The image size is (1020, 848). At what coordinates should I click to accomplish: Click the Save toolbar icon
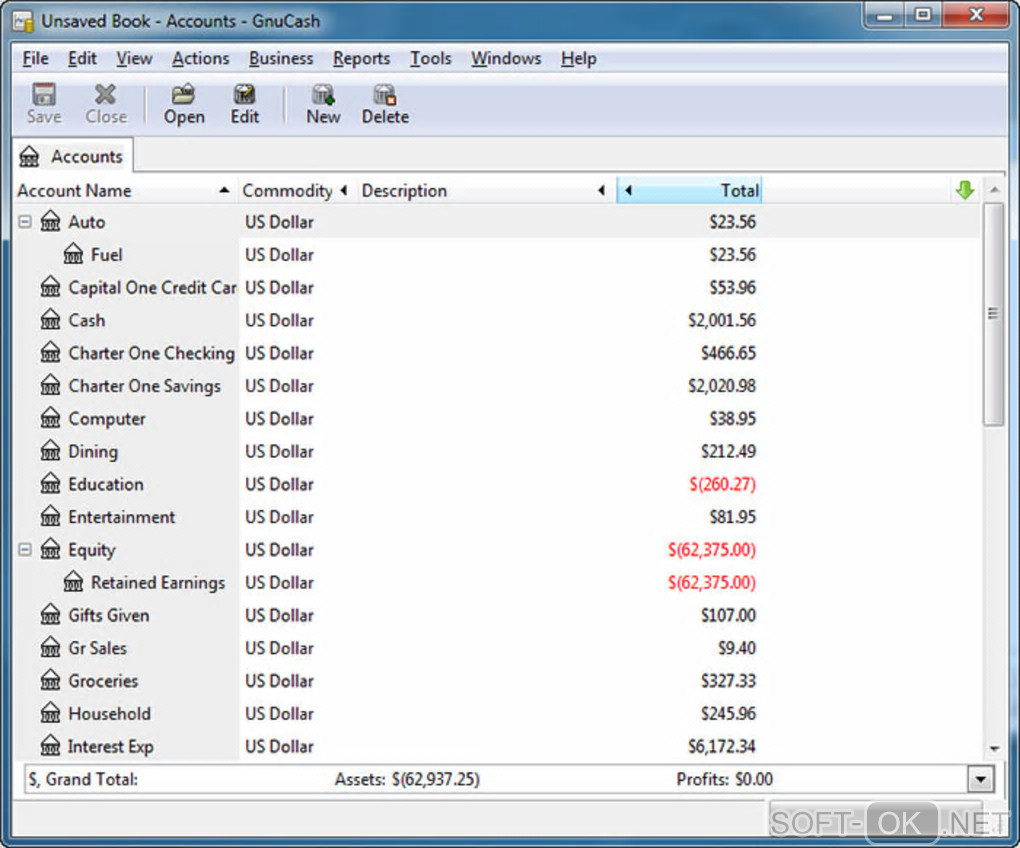coord(44,95)
